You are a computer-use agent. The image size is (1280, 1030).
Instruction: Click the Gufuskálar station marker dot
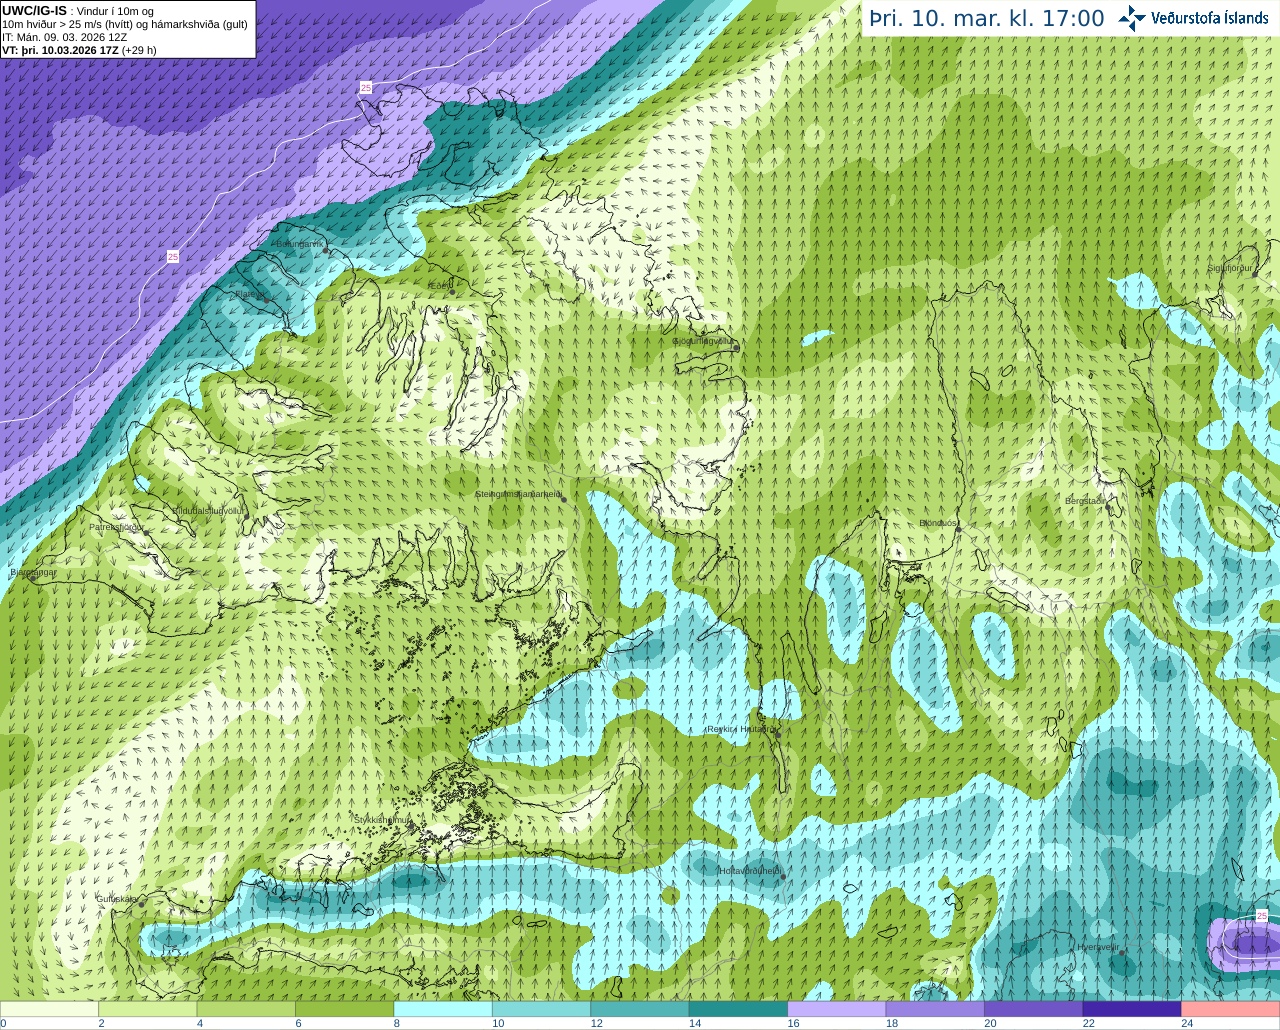(141, 904)
